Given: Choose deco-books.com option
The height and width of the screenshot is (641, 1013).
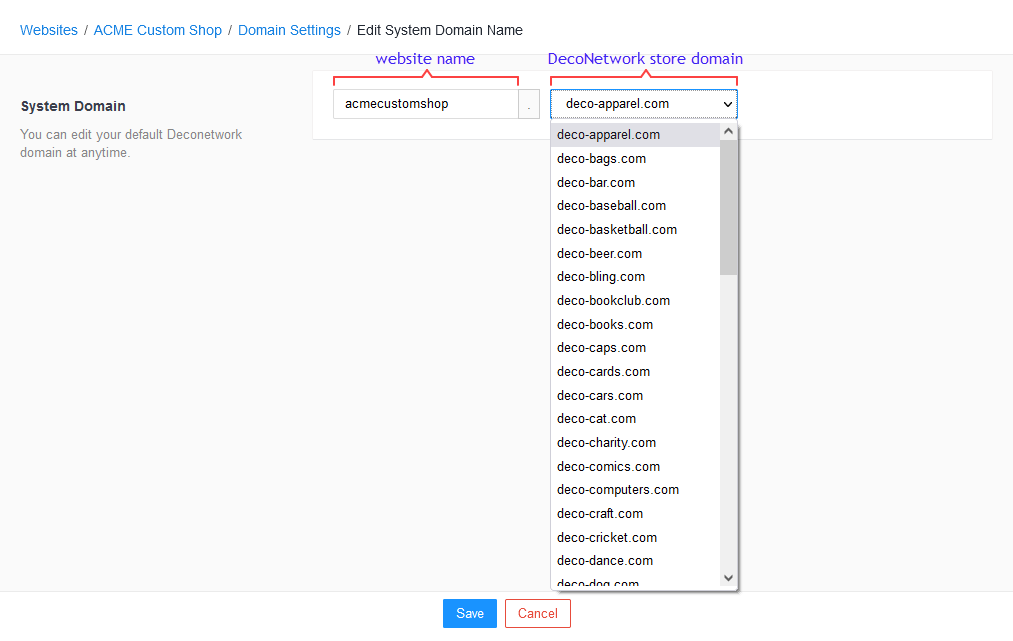Looking at the screenshot, I should coord(636,325).
